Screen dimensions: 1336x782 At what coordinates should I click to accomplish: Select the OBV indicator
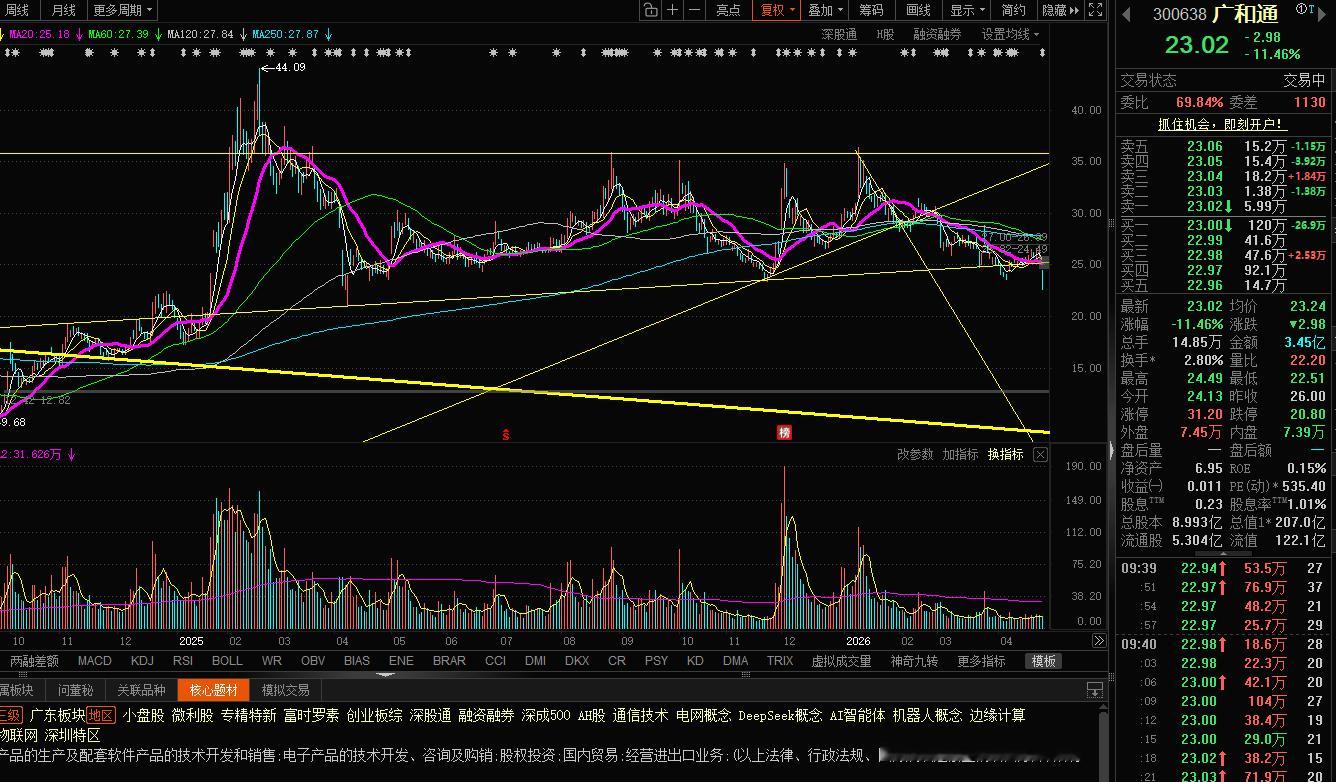pos(313,661)
